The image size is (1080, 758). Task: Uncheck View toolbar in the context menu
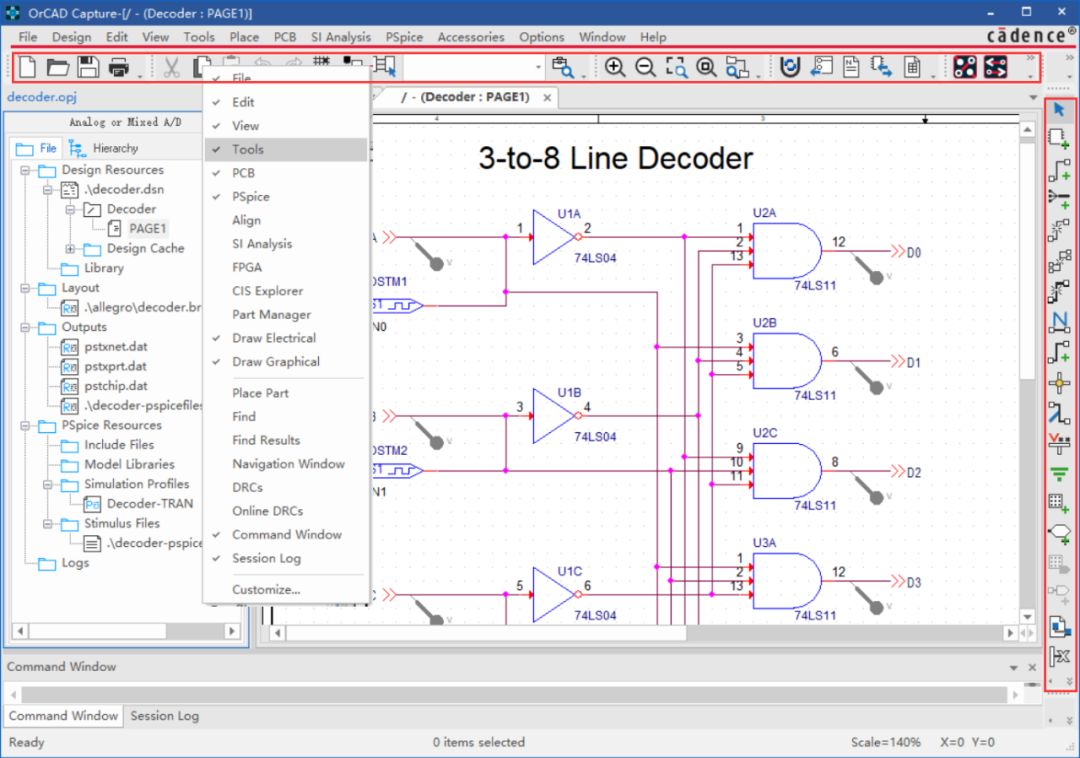click(286, 125)
